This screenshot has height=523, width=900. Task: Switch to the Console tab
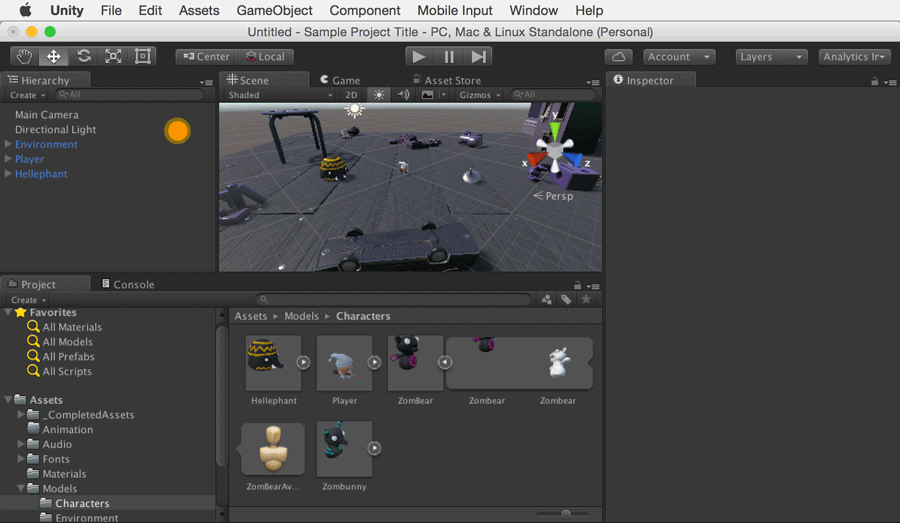(127, 284)
